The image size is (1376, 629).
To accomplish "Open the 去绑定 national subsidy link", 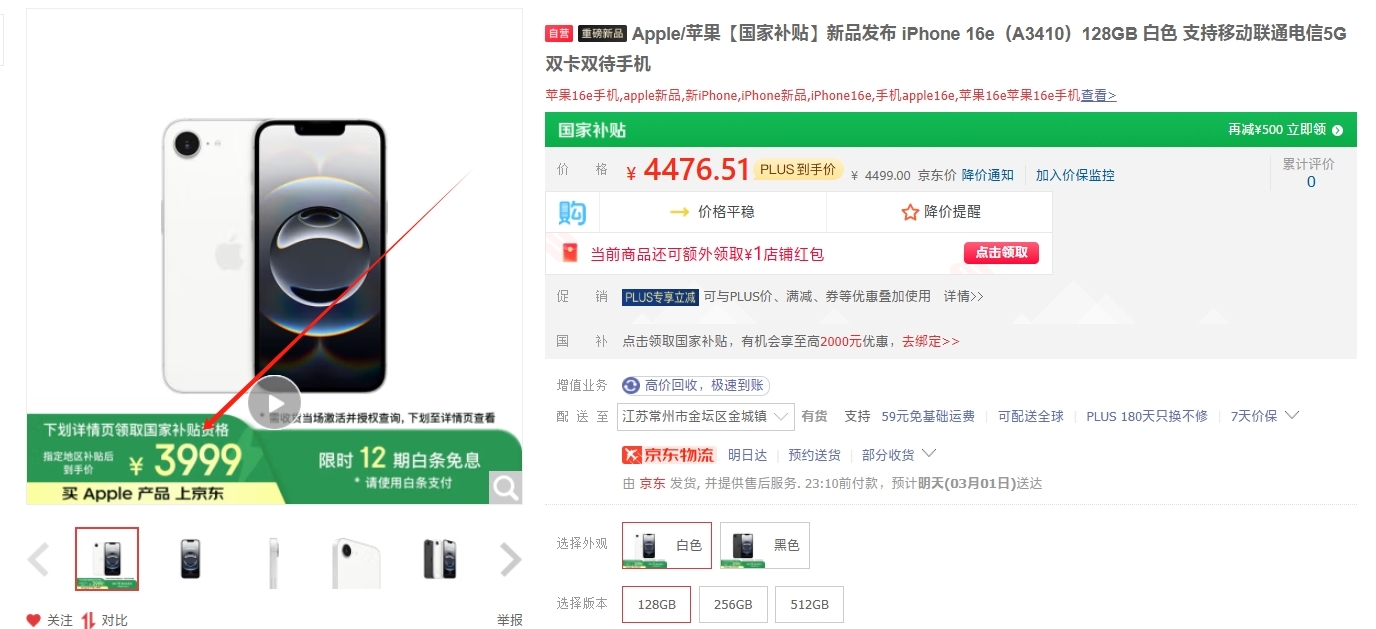I will [x=931, y=341].
